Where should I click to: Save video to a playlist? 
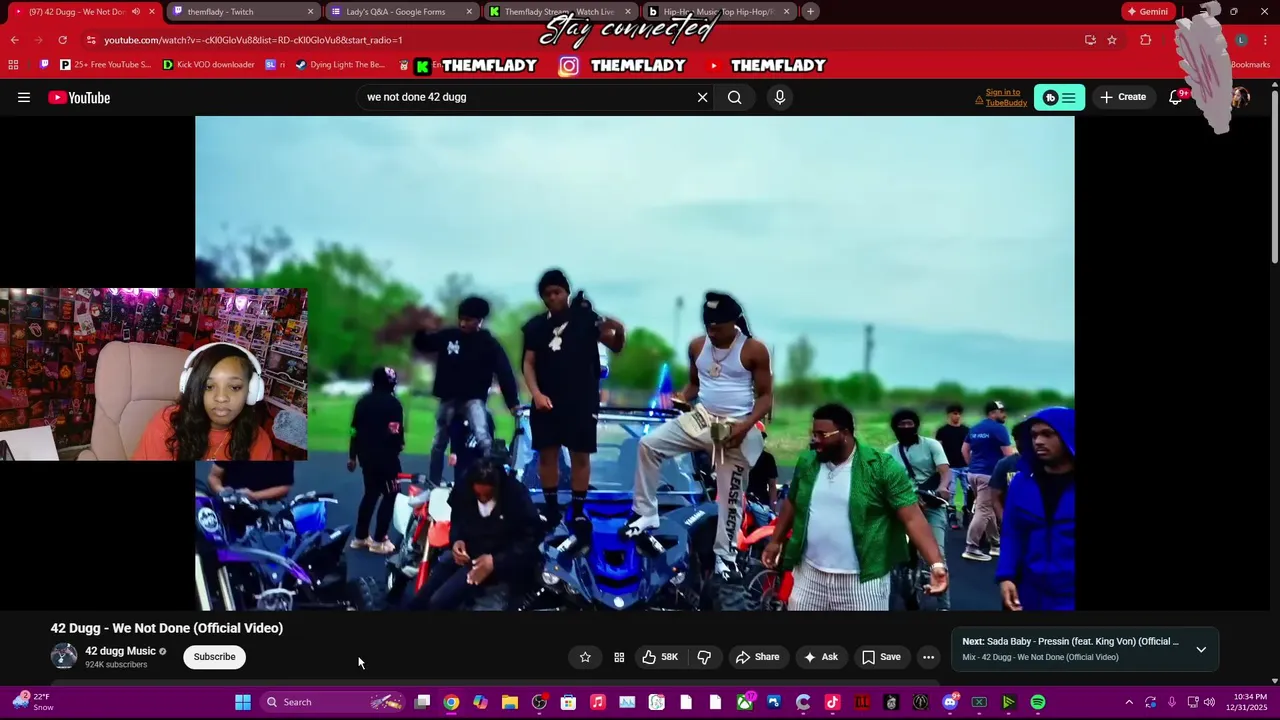tap(881, 657)
